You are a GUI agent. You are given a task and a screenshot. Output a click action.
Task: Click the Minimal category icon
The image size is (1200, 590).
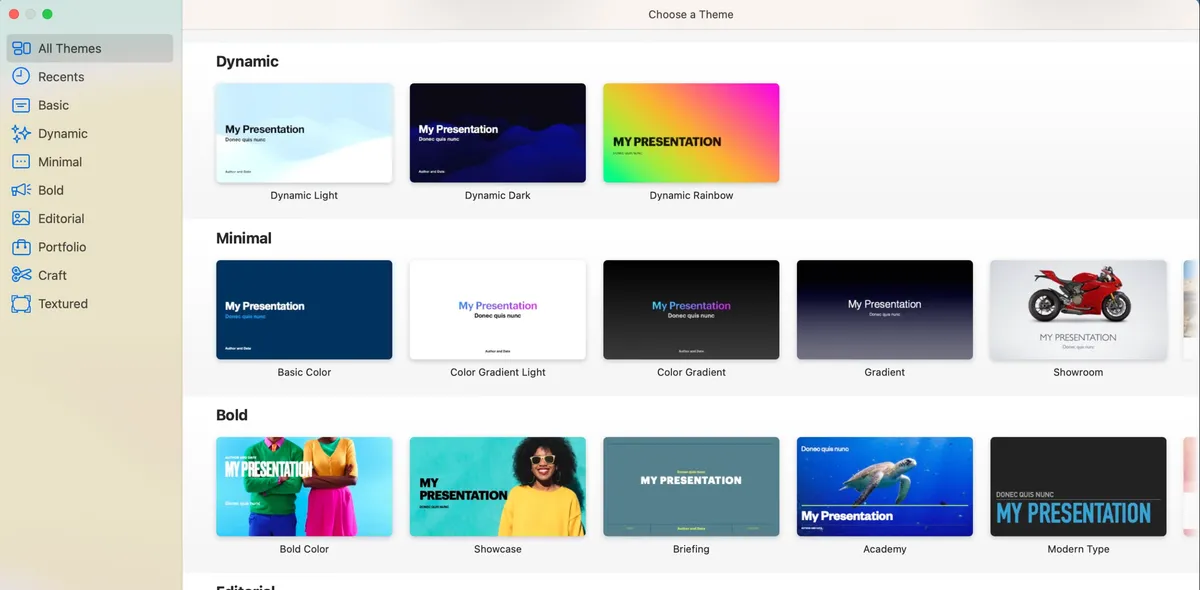point(21,161)
